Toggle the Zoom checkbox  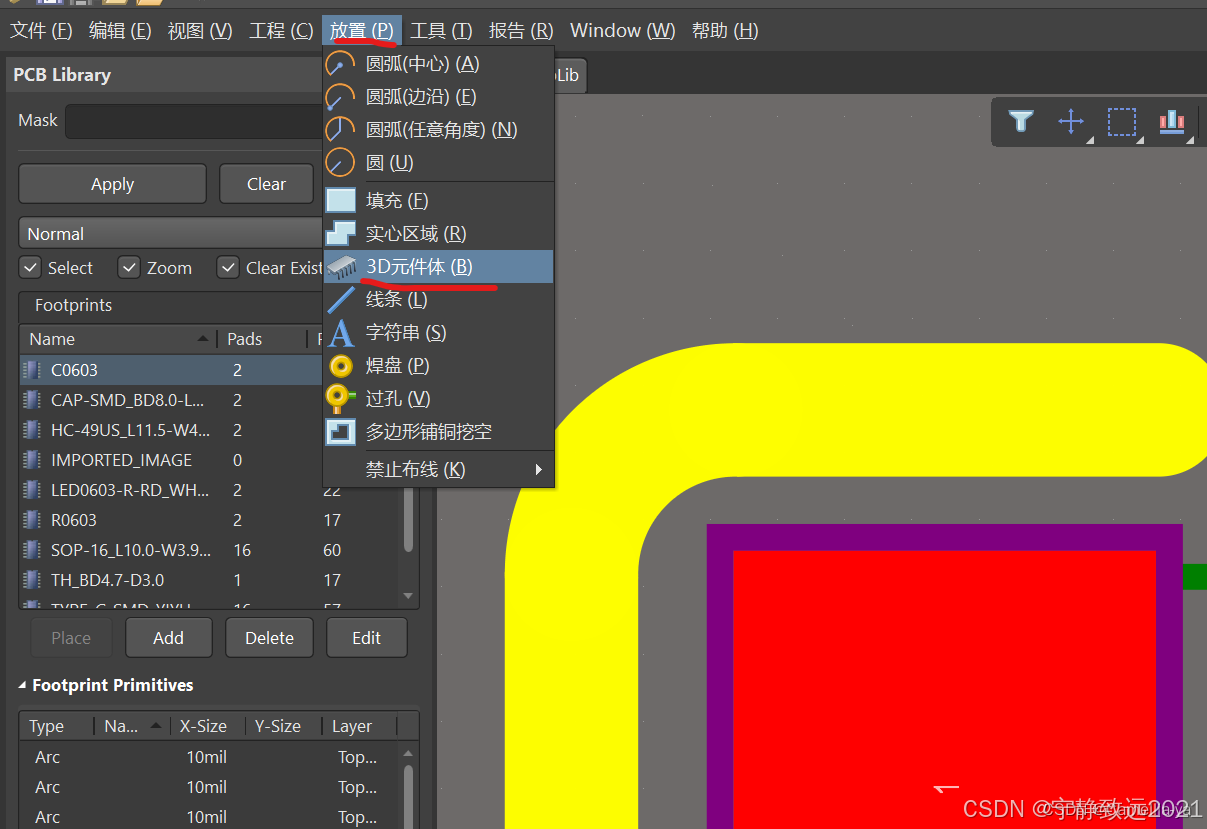coord(129,267)
